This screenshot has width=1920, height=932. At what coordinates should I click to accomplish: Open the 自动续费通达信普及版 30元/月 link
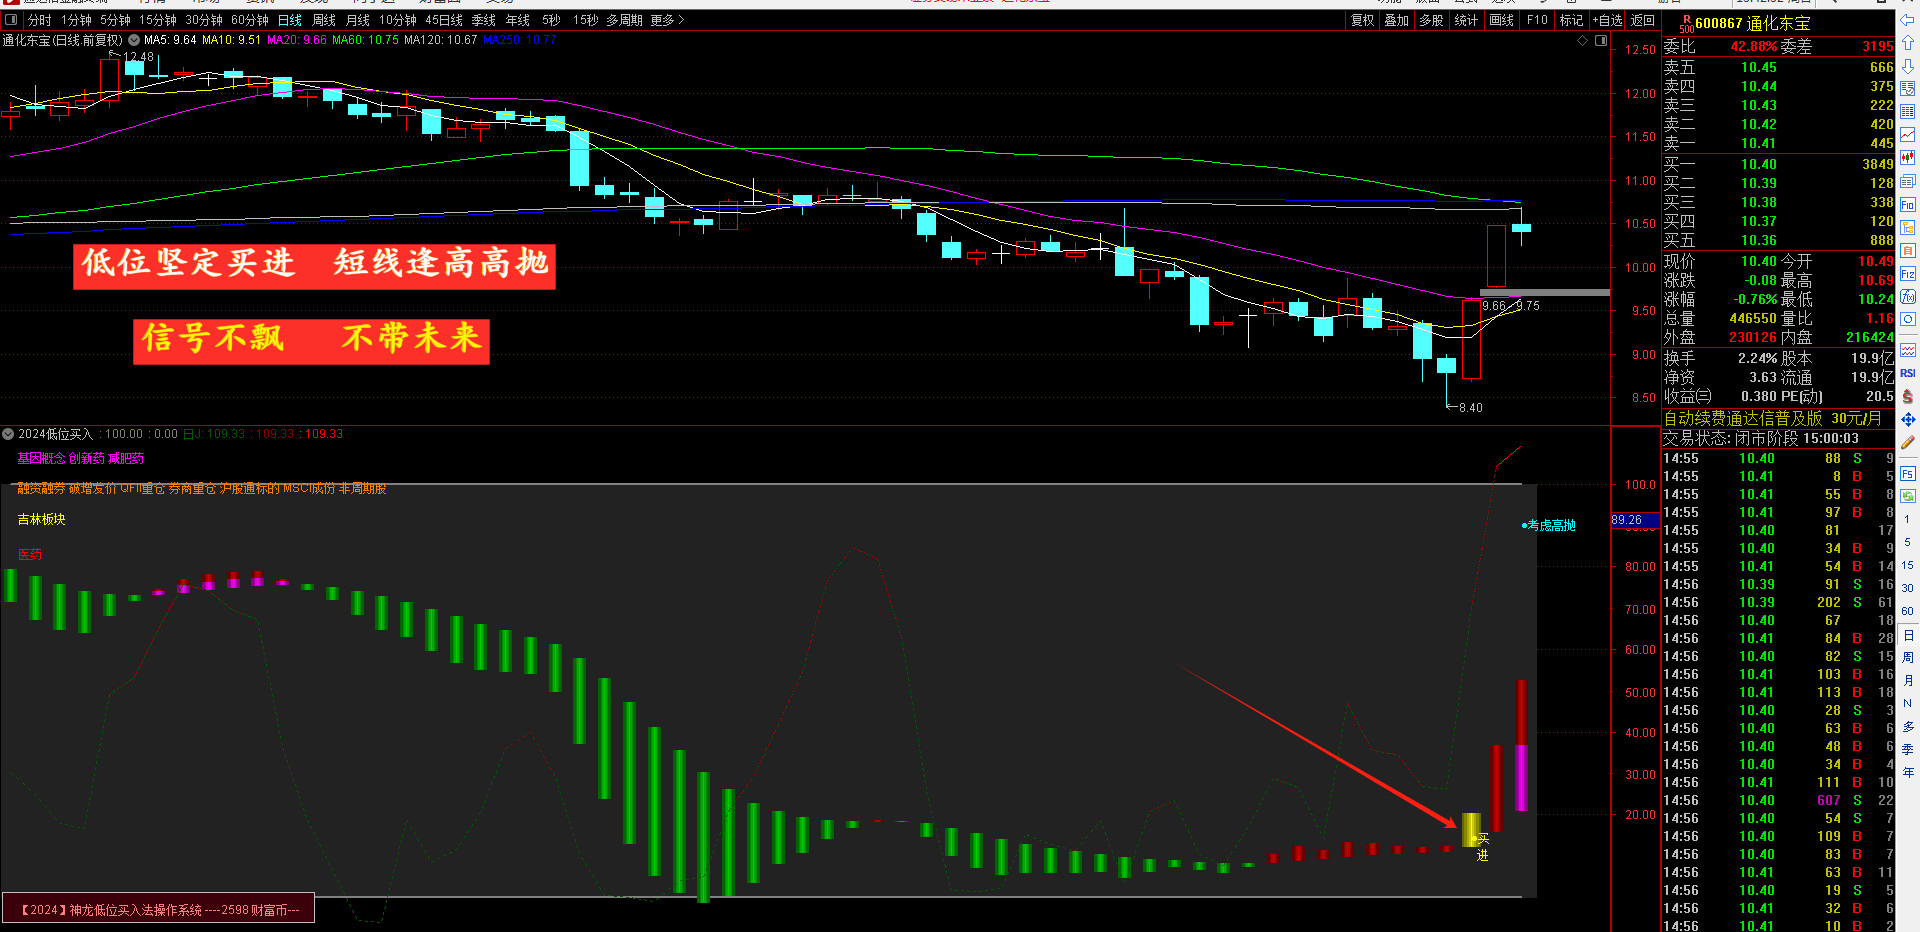pyautogui.click(x=1772, y=418)
